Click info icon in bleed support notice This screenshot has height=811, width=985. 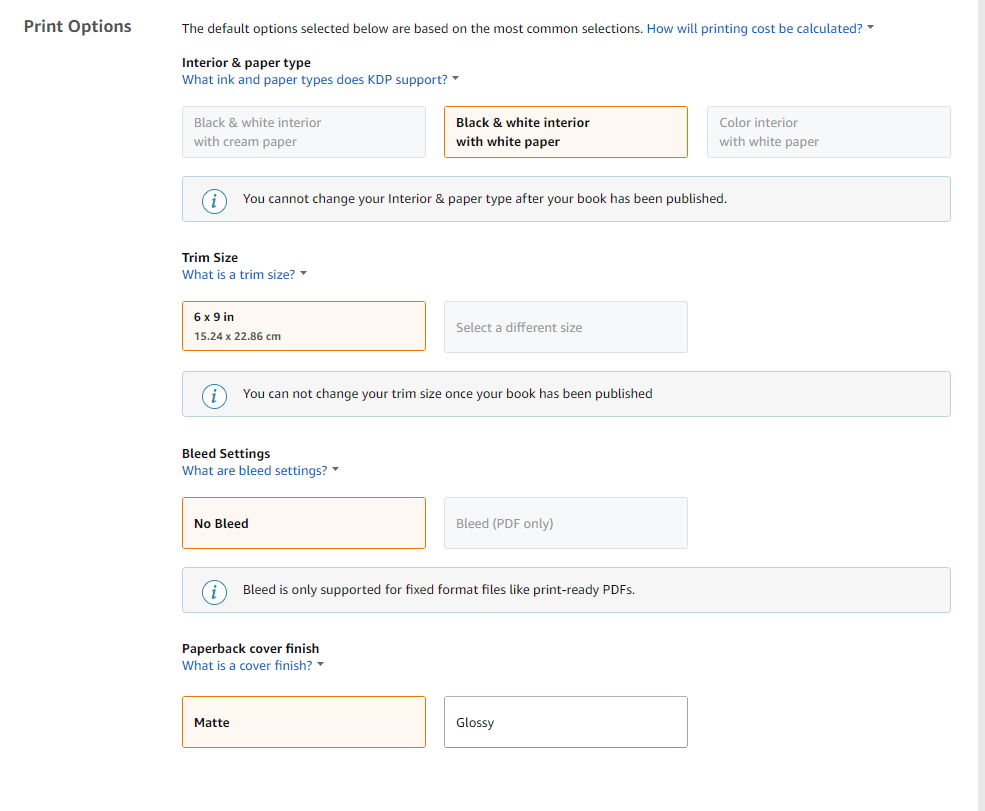[x=213, y=591]
